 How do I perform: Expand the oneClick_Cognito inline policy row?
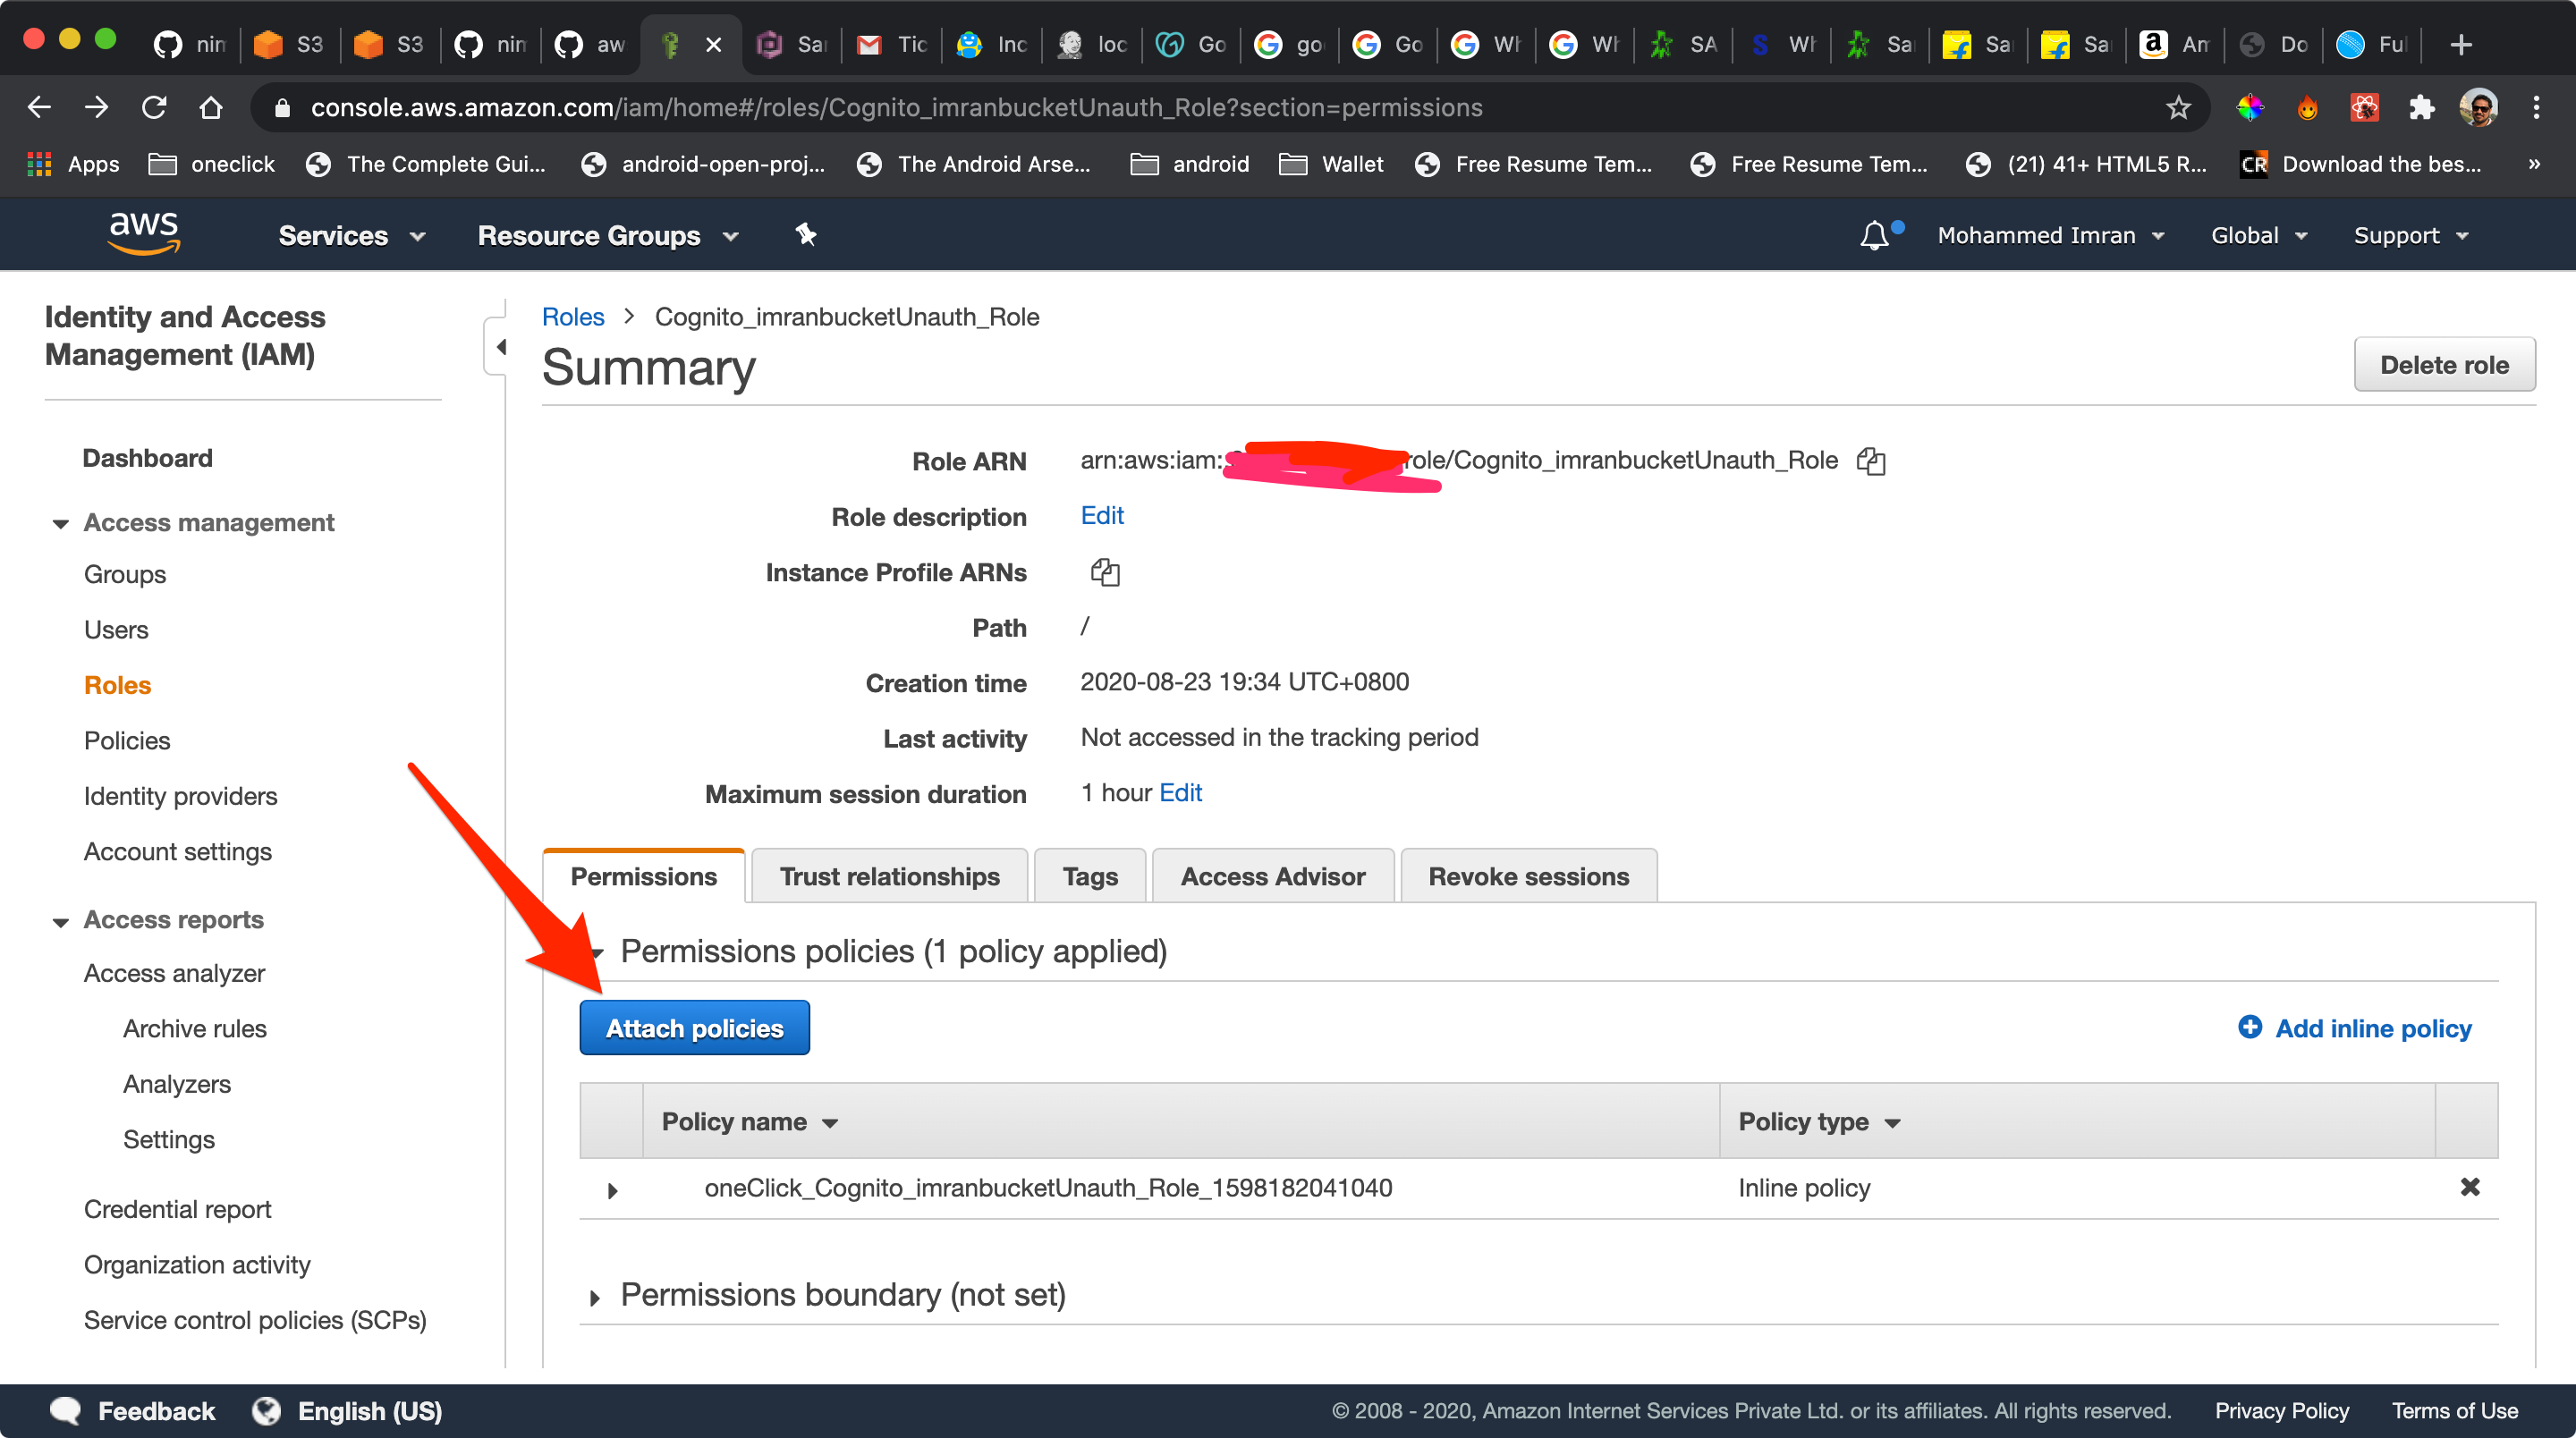click(x=612, y=1190)
